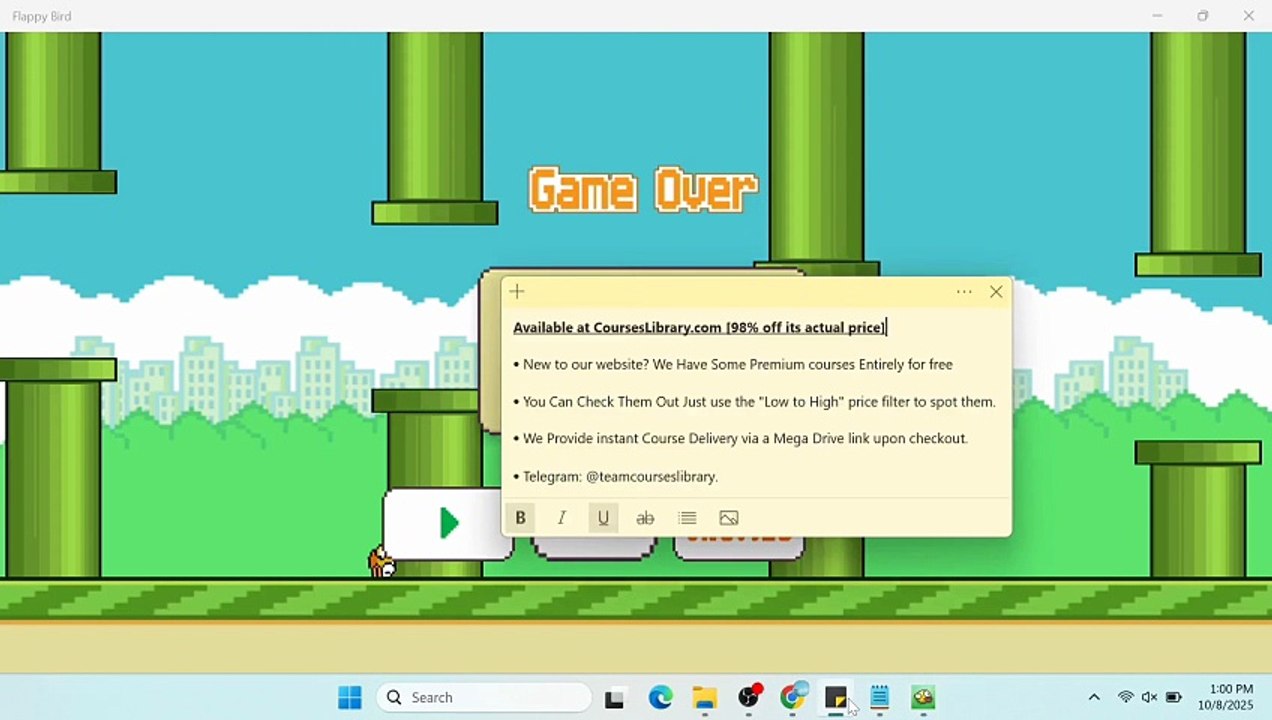Screen dimensions: 1272x720
Task: Toggle bold formatting in the note
Action: point(520,518)
